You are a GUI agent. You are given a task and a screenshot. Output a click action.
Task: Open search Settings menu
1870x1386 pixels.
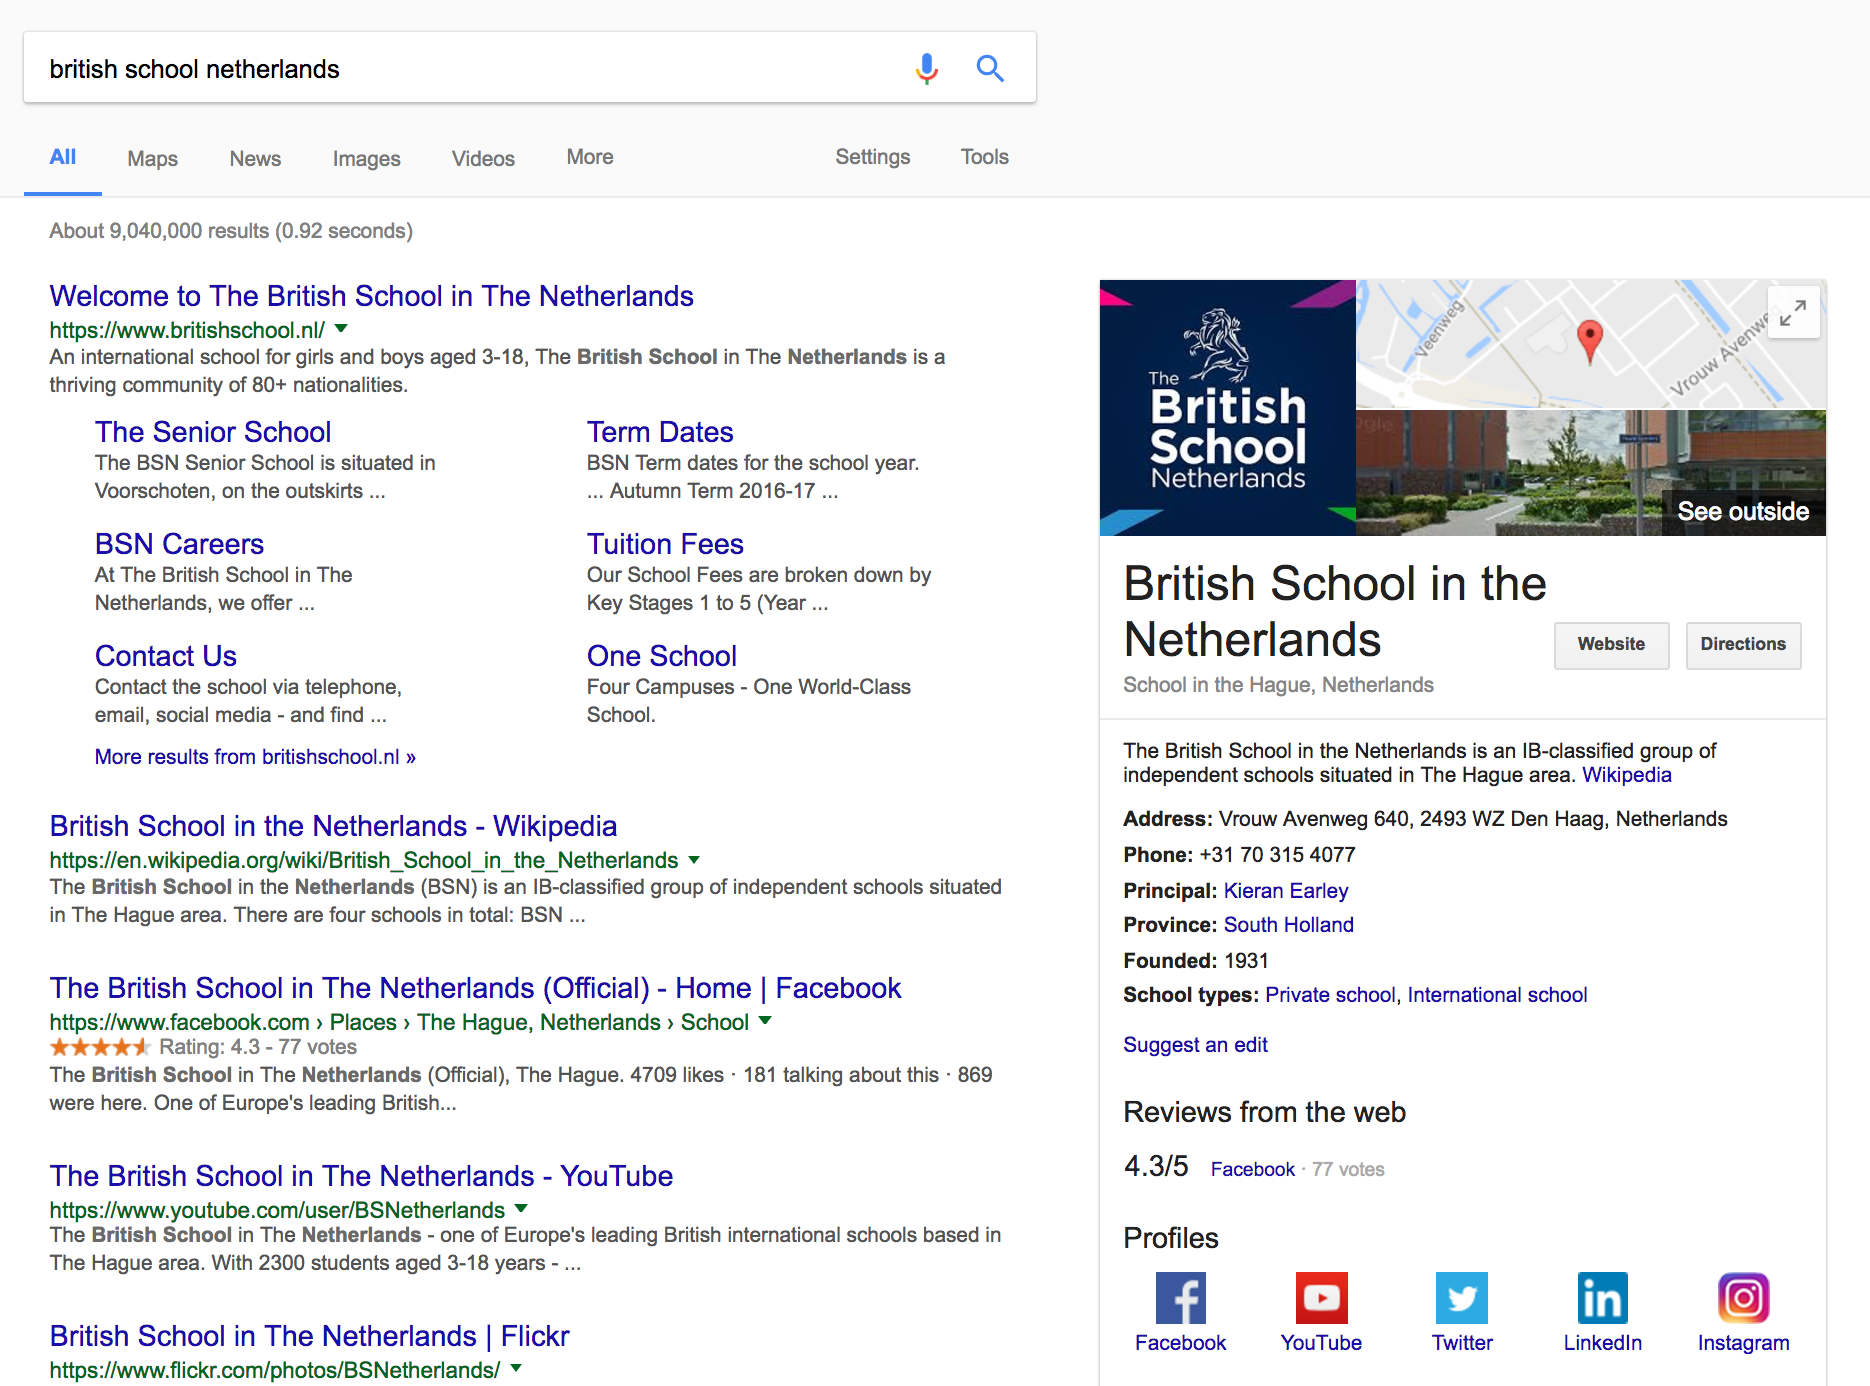pos(873,157)
